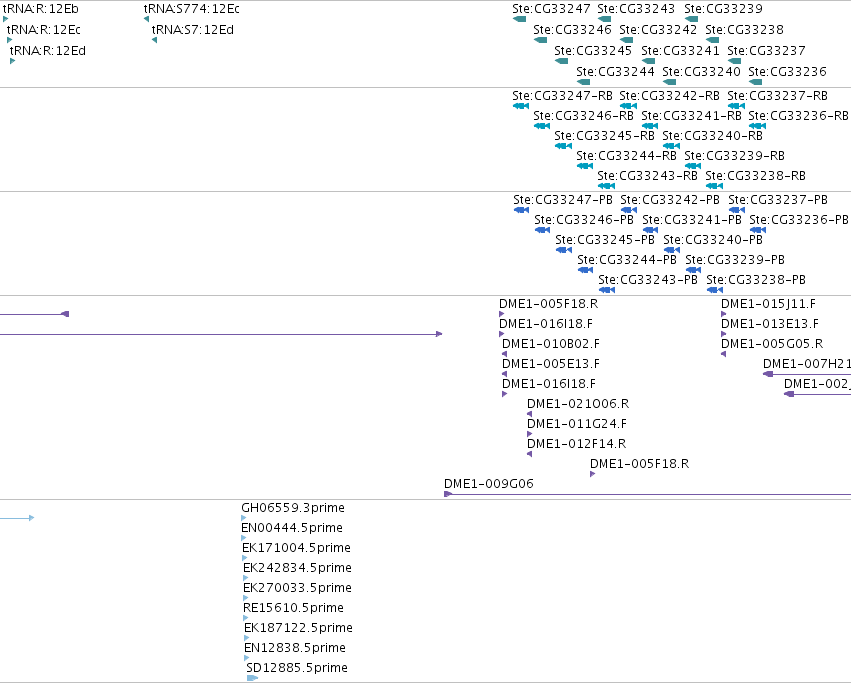Select the Ste:CG33245-PB protein label

[x=605, y=240]
